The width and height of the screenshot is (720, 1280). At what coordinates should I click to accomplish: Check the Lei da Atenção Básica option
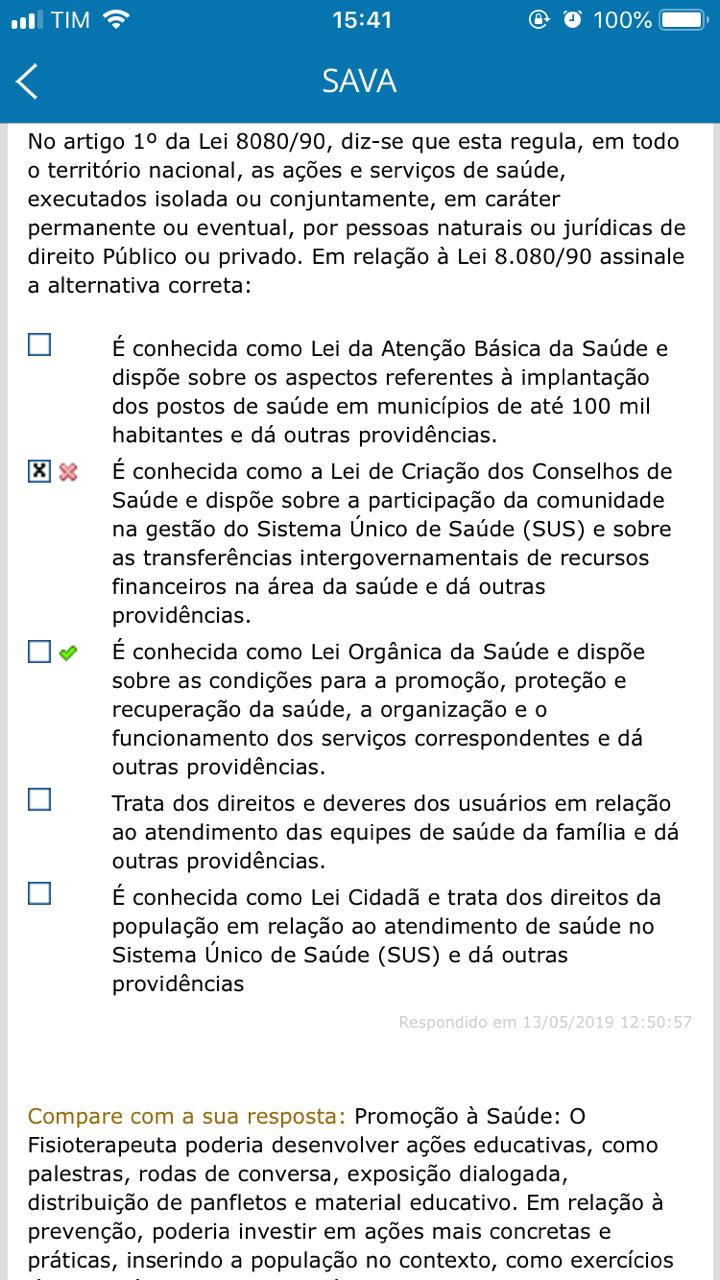pos(39,345)
